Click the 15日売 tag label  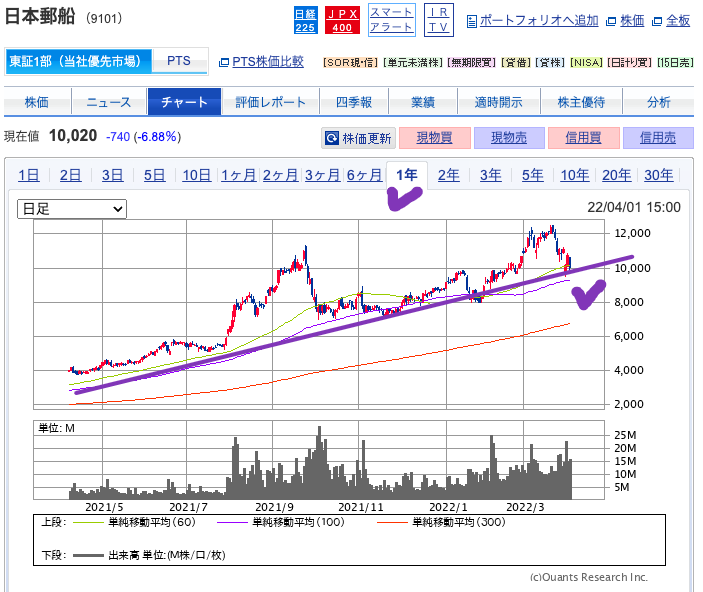coord(675,62)
